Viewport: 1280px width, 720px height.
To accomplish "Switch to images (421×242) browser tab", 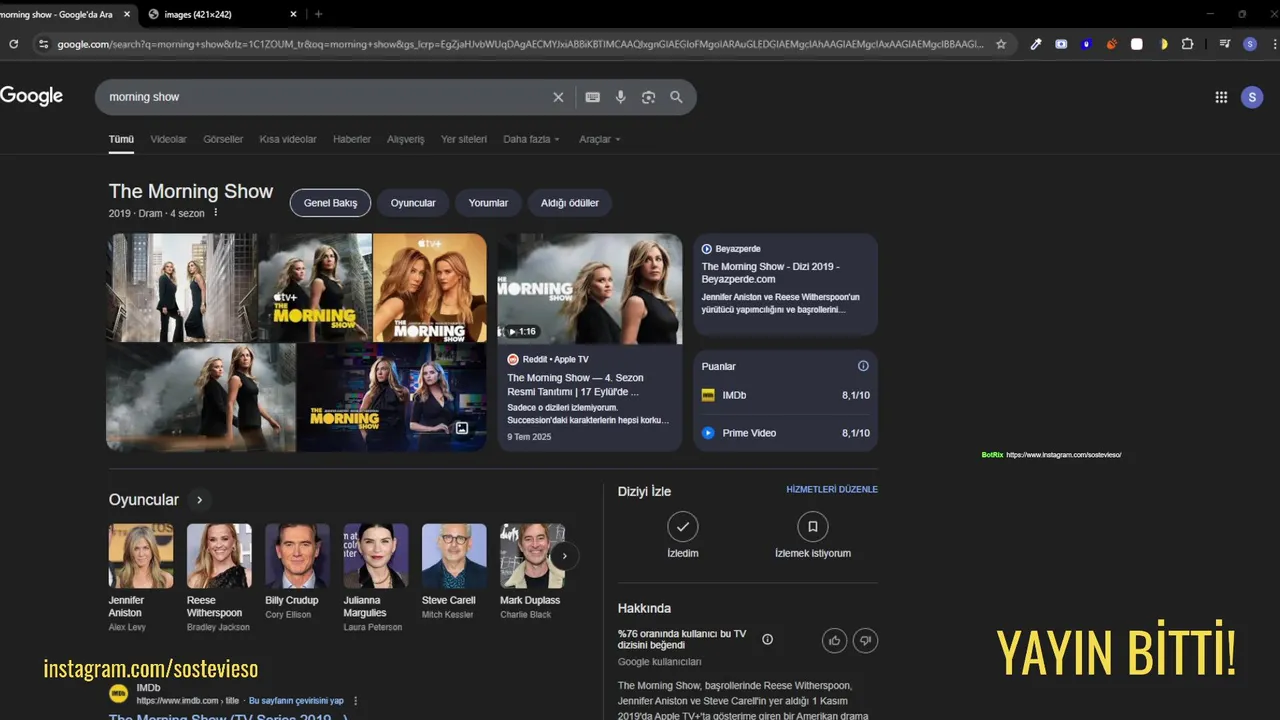I will click(220, 14).
